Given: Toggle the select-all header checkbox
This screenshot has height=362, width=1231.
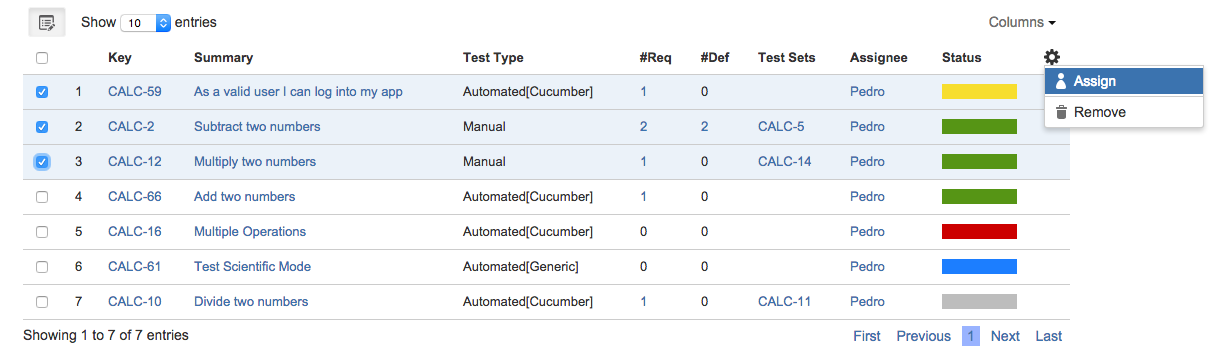Looking at the screenshot, I should 42,58.
